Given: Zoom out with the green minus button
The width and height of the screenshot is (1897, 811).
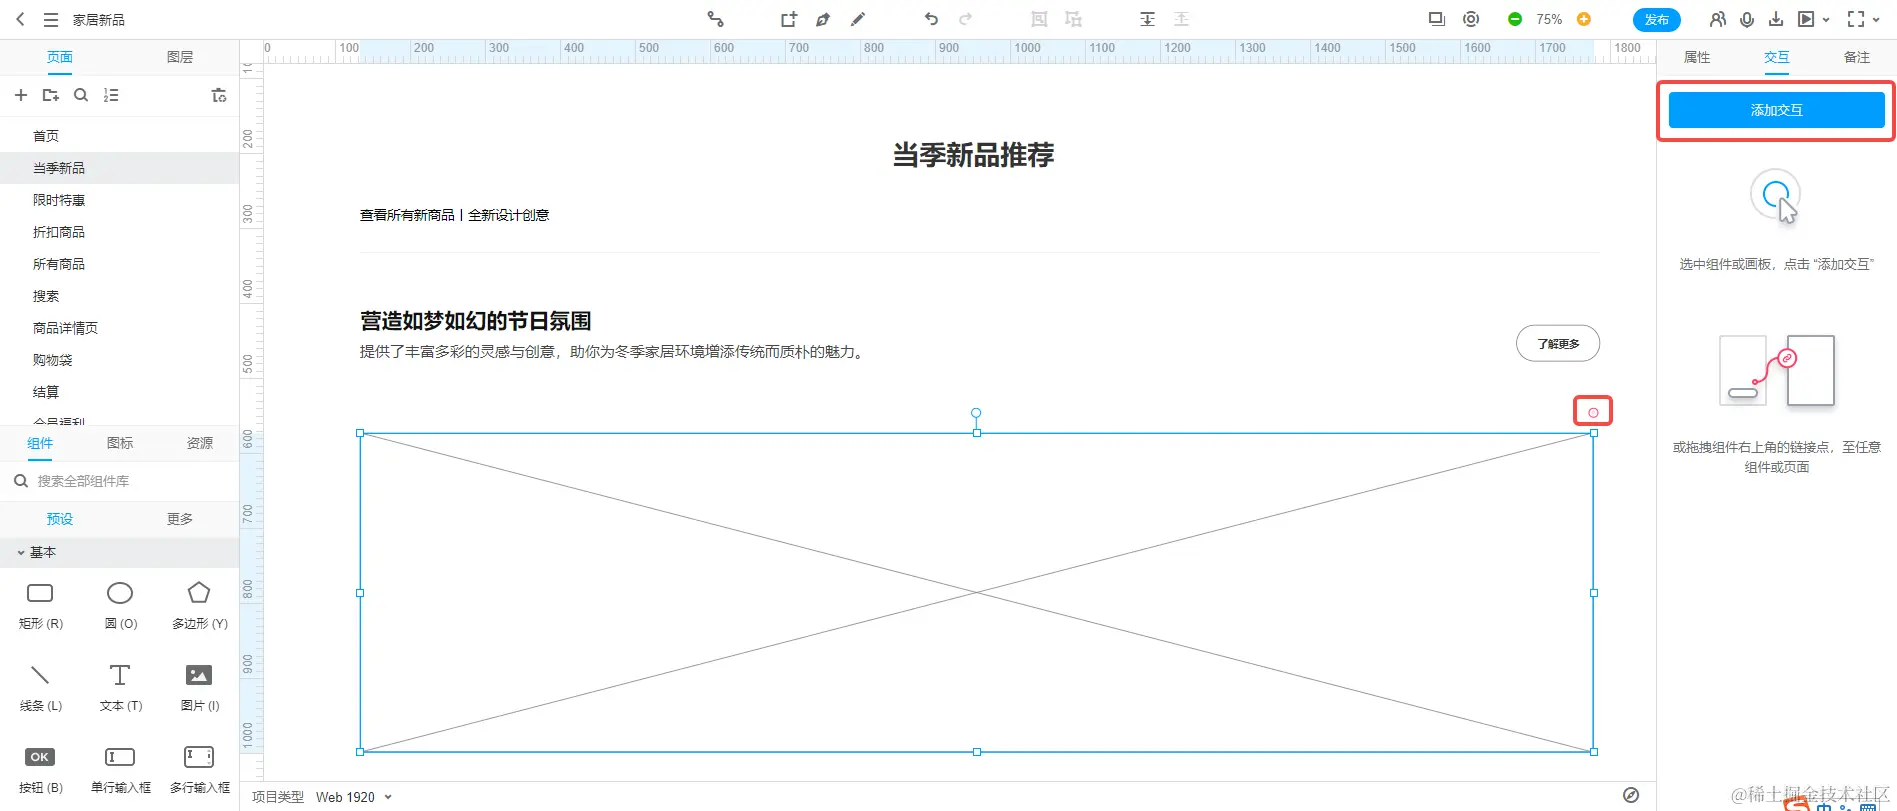Looking at the screenshot, I should tap(1515, 19).
